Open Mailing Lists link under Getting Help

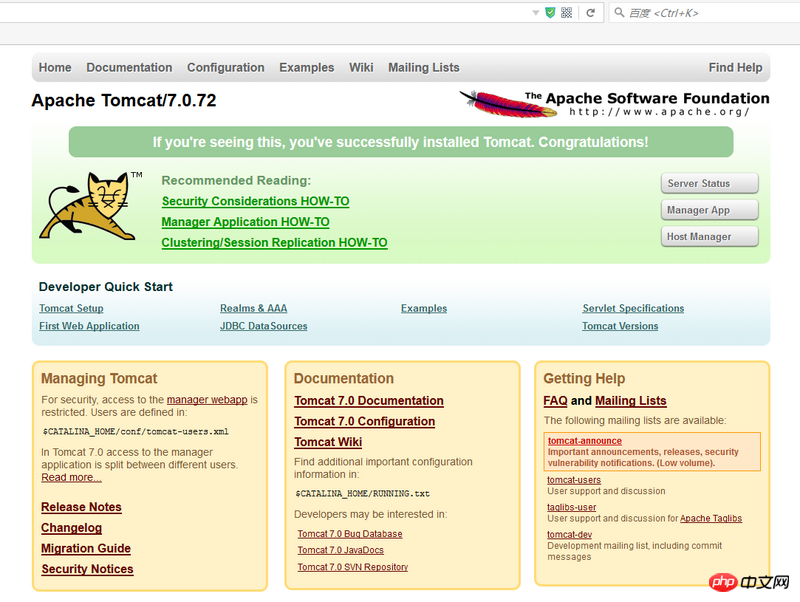(631, 400)
